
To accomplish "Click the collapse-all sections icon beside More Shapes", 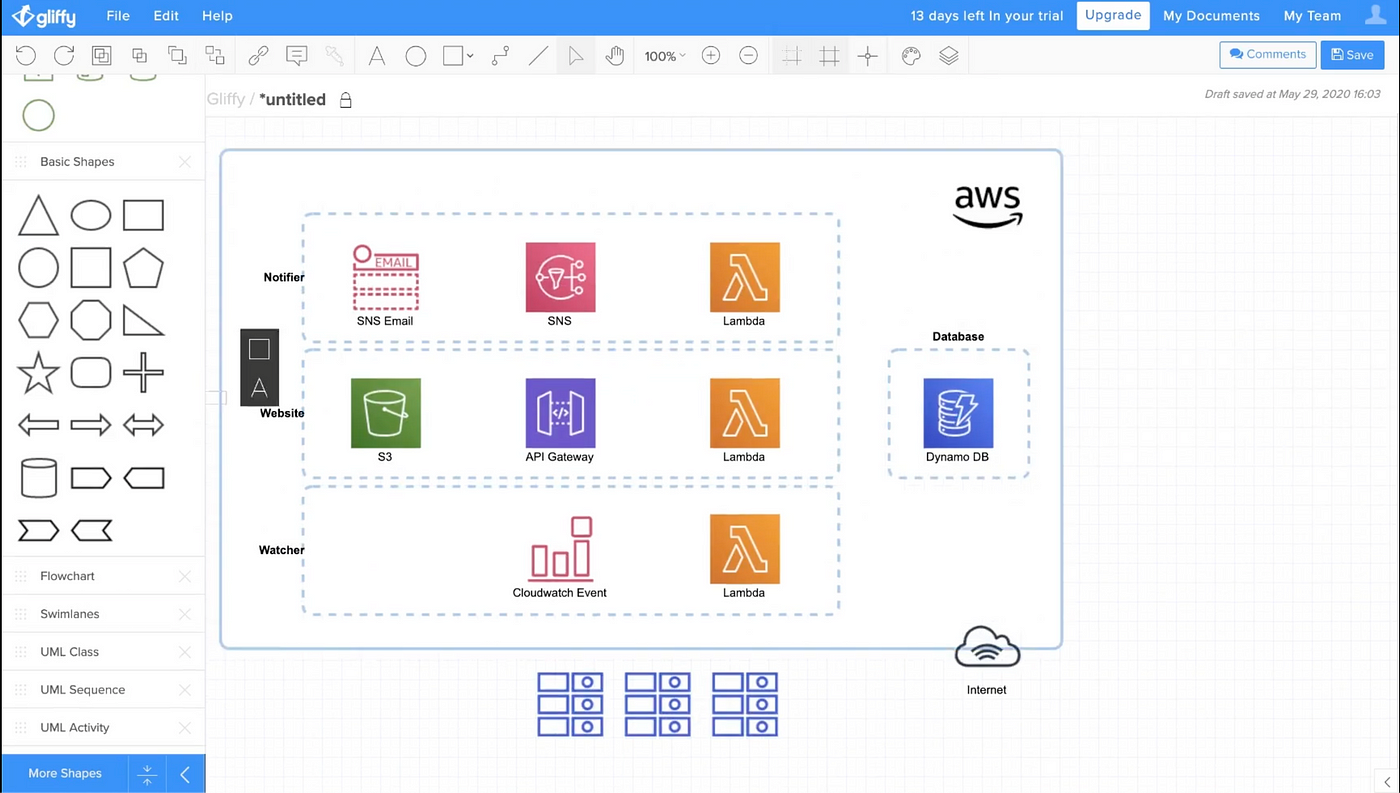I will click(147, 774).
